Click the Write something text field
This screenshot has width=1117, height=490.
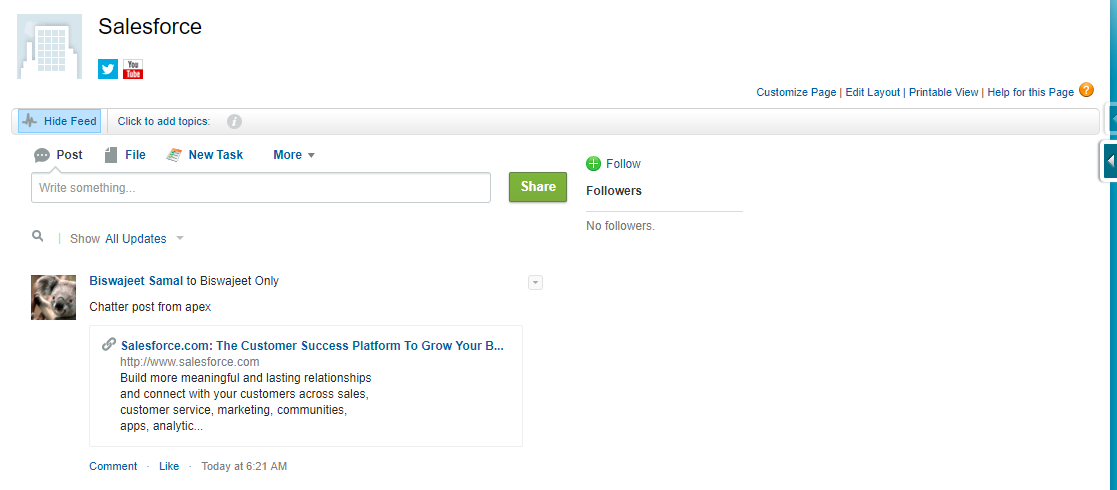(x=261, y=187)
